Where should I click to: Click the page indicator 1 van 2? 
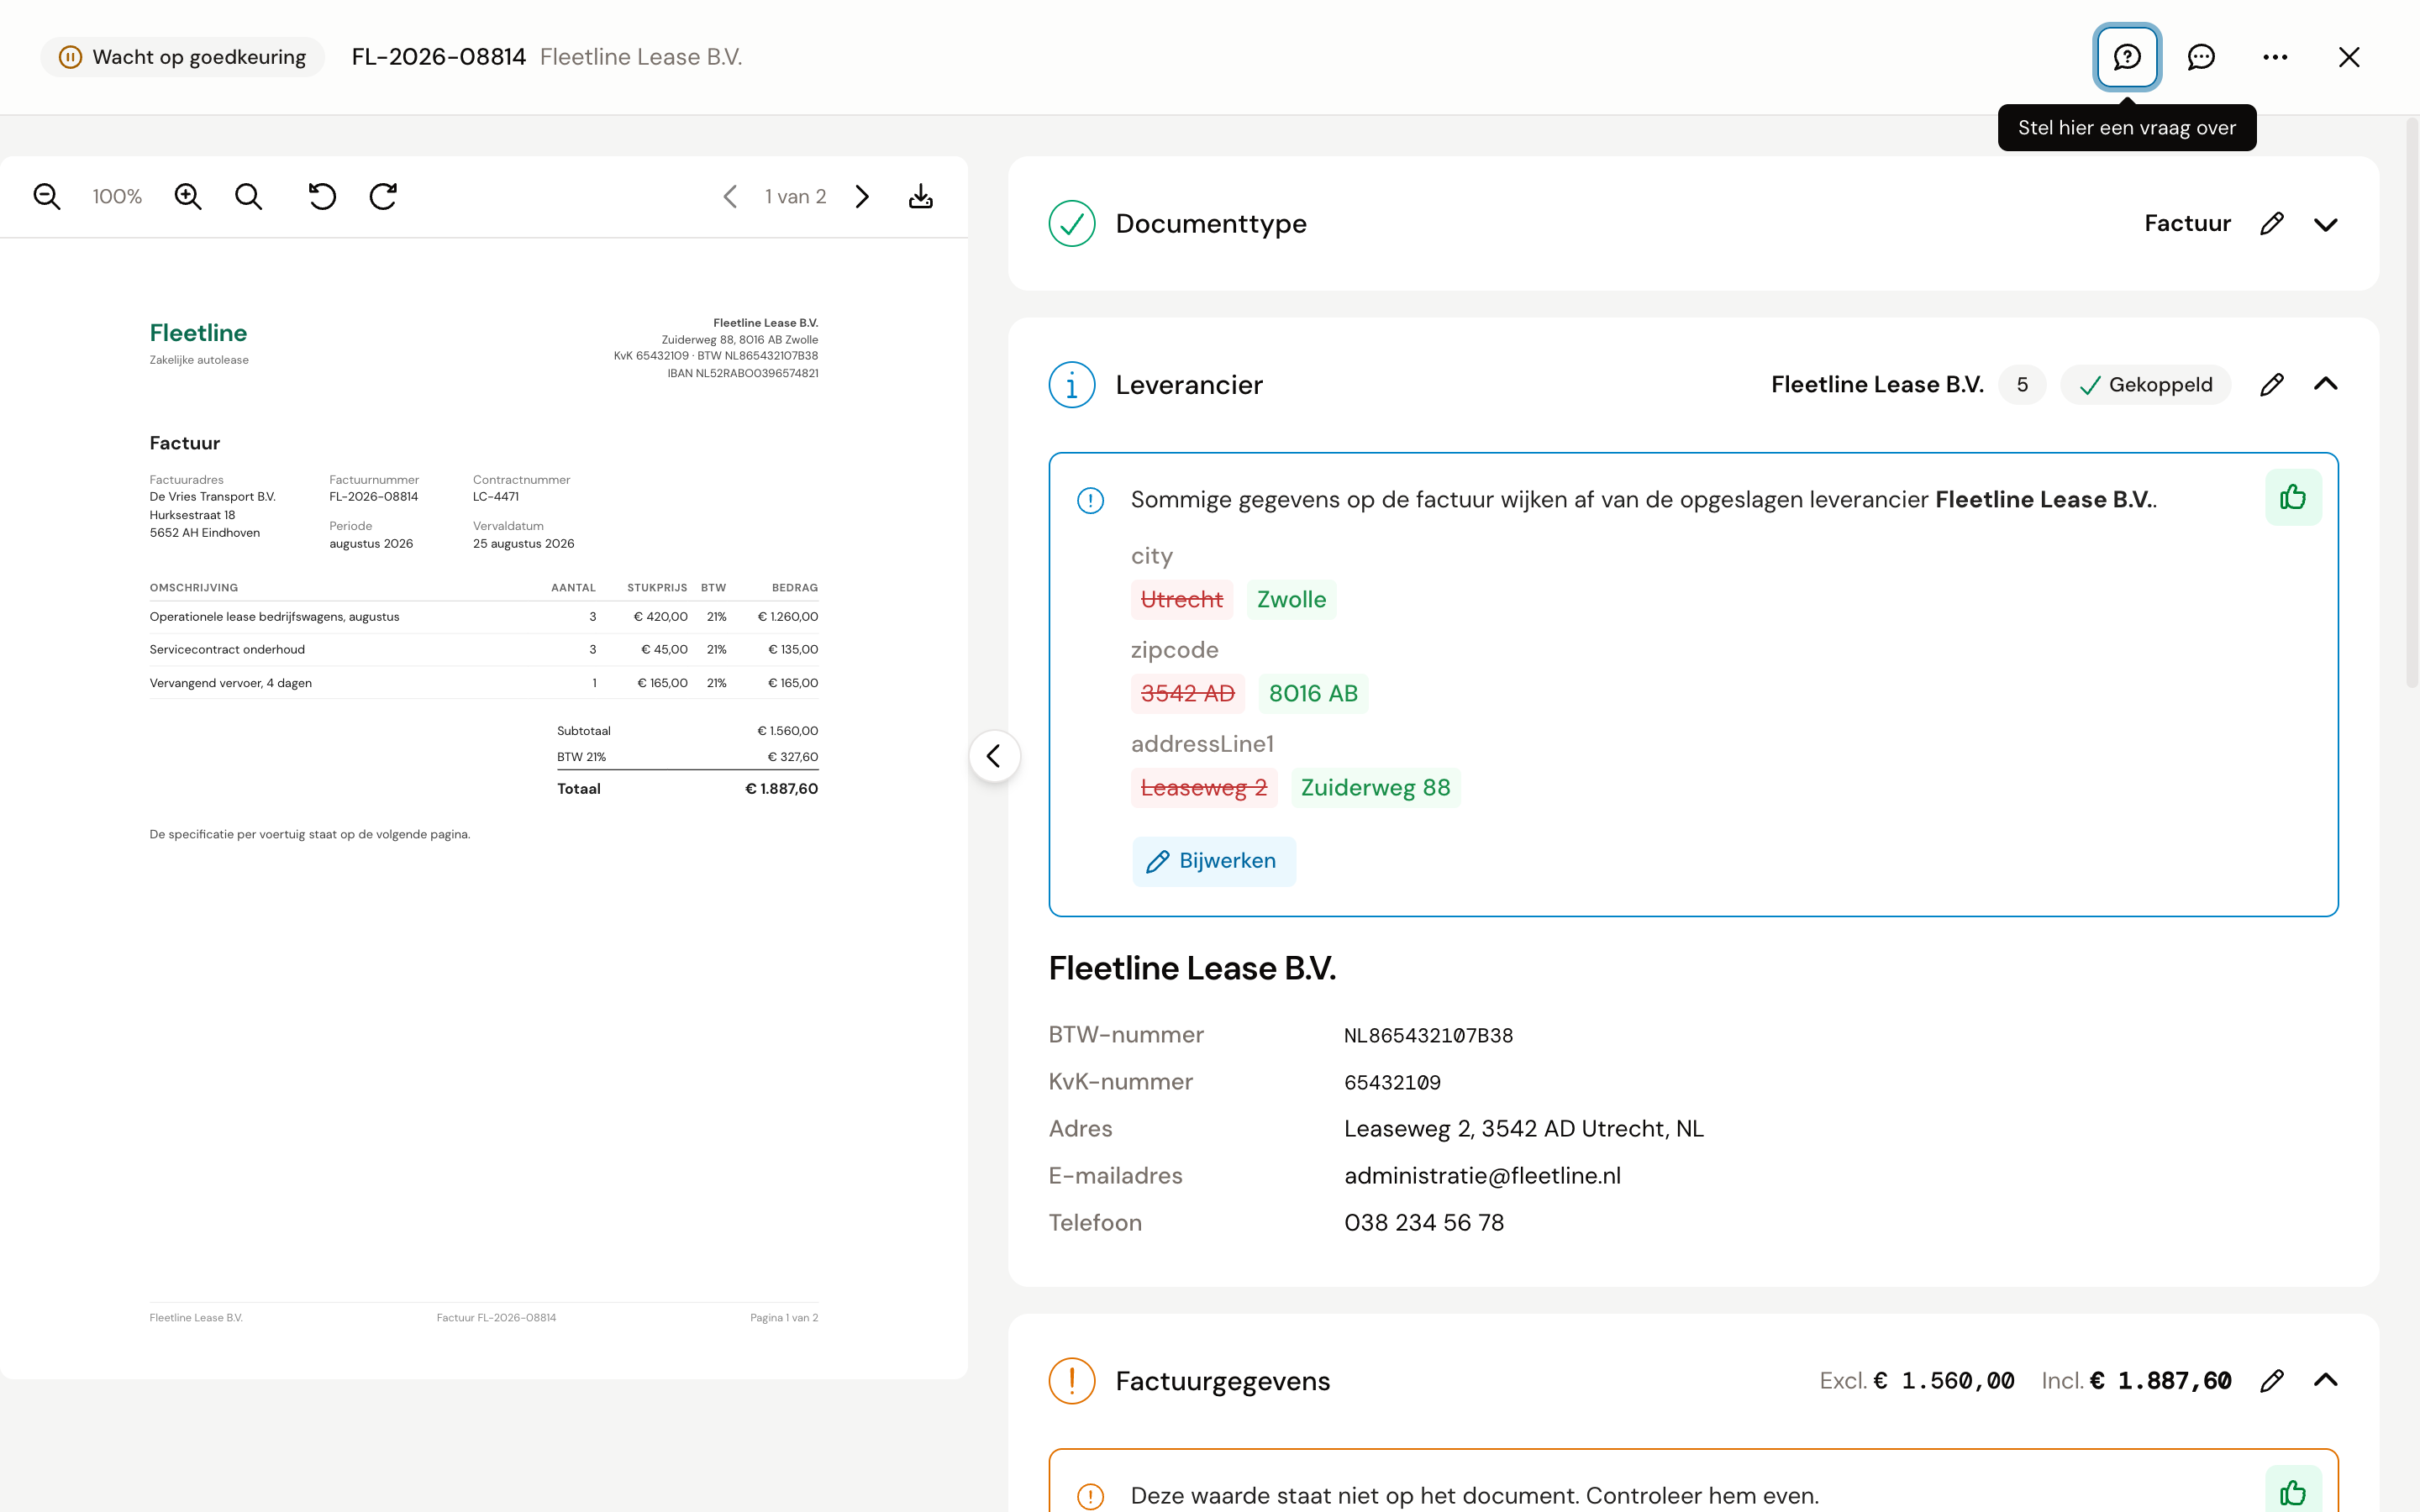click(x=795, y=197)
